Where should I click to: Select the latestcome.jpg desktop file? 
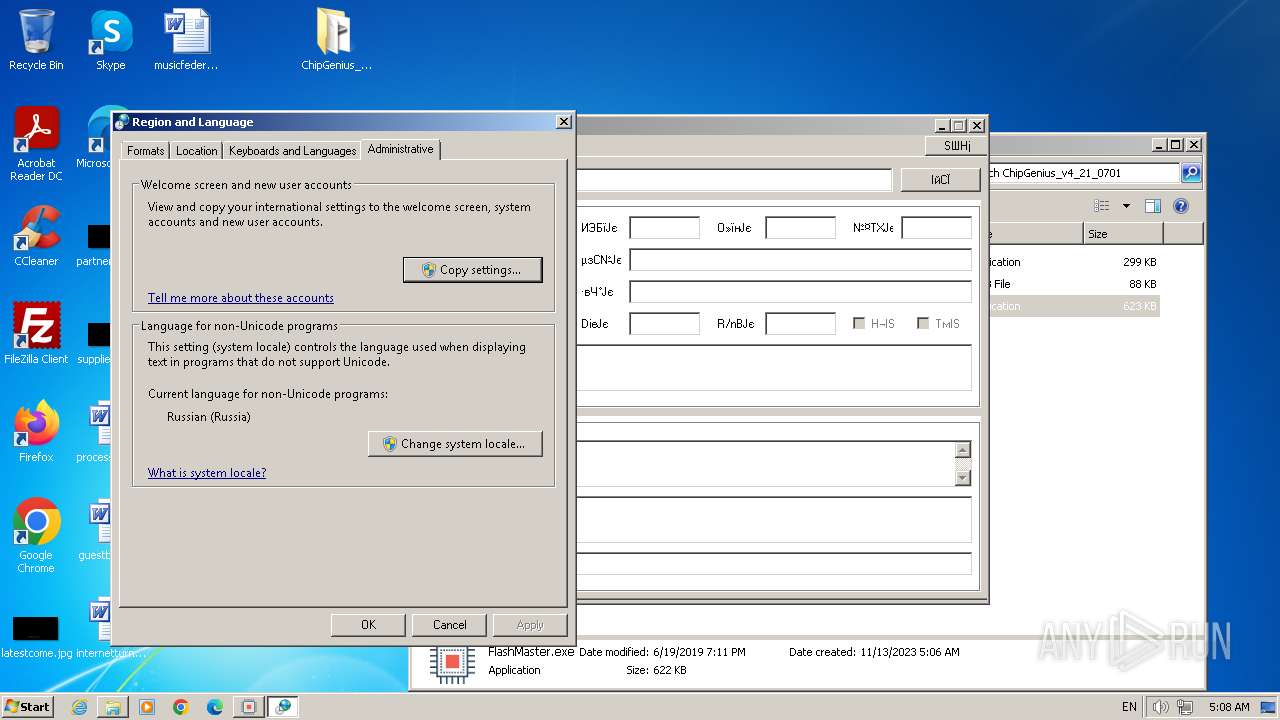(36, 637)
